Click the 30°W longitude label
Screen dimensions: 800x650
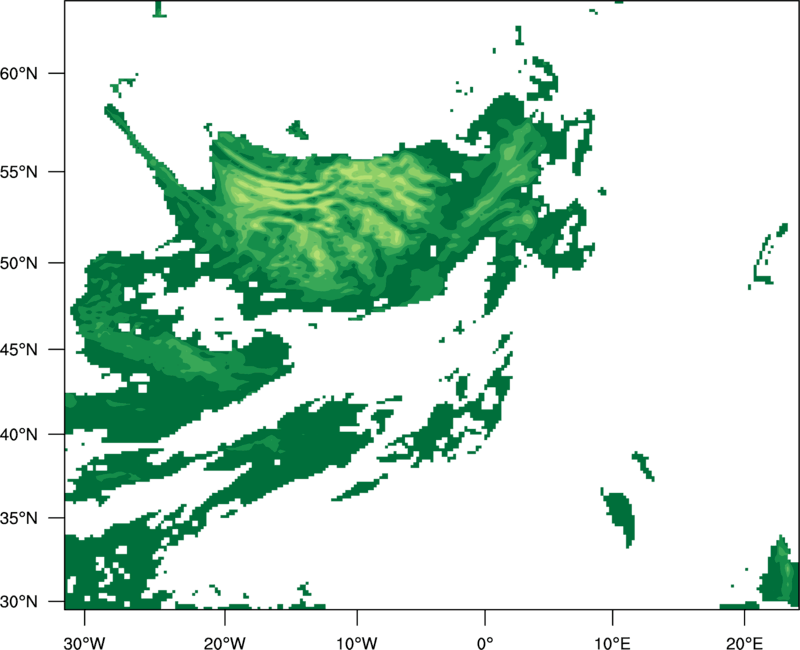pos(84,643)
